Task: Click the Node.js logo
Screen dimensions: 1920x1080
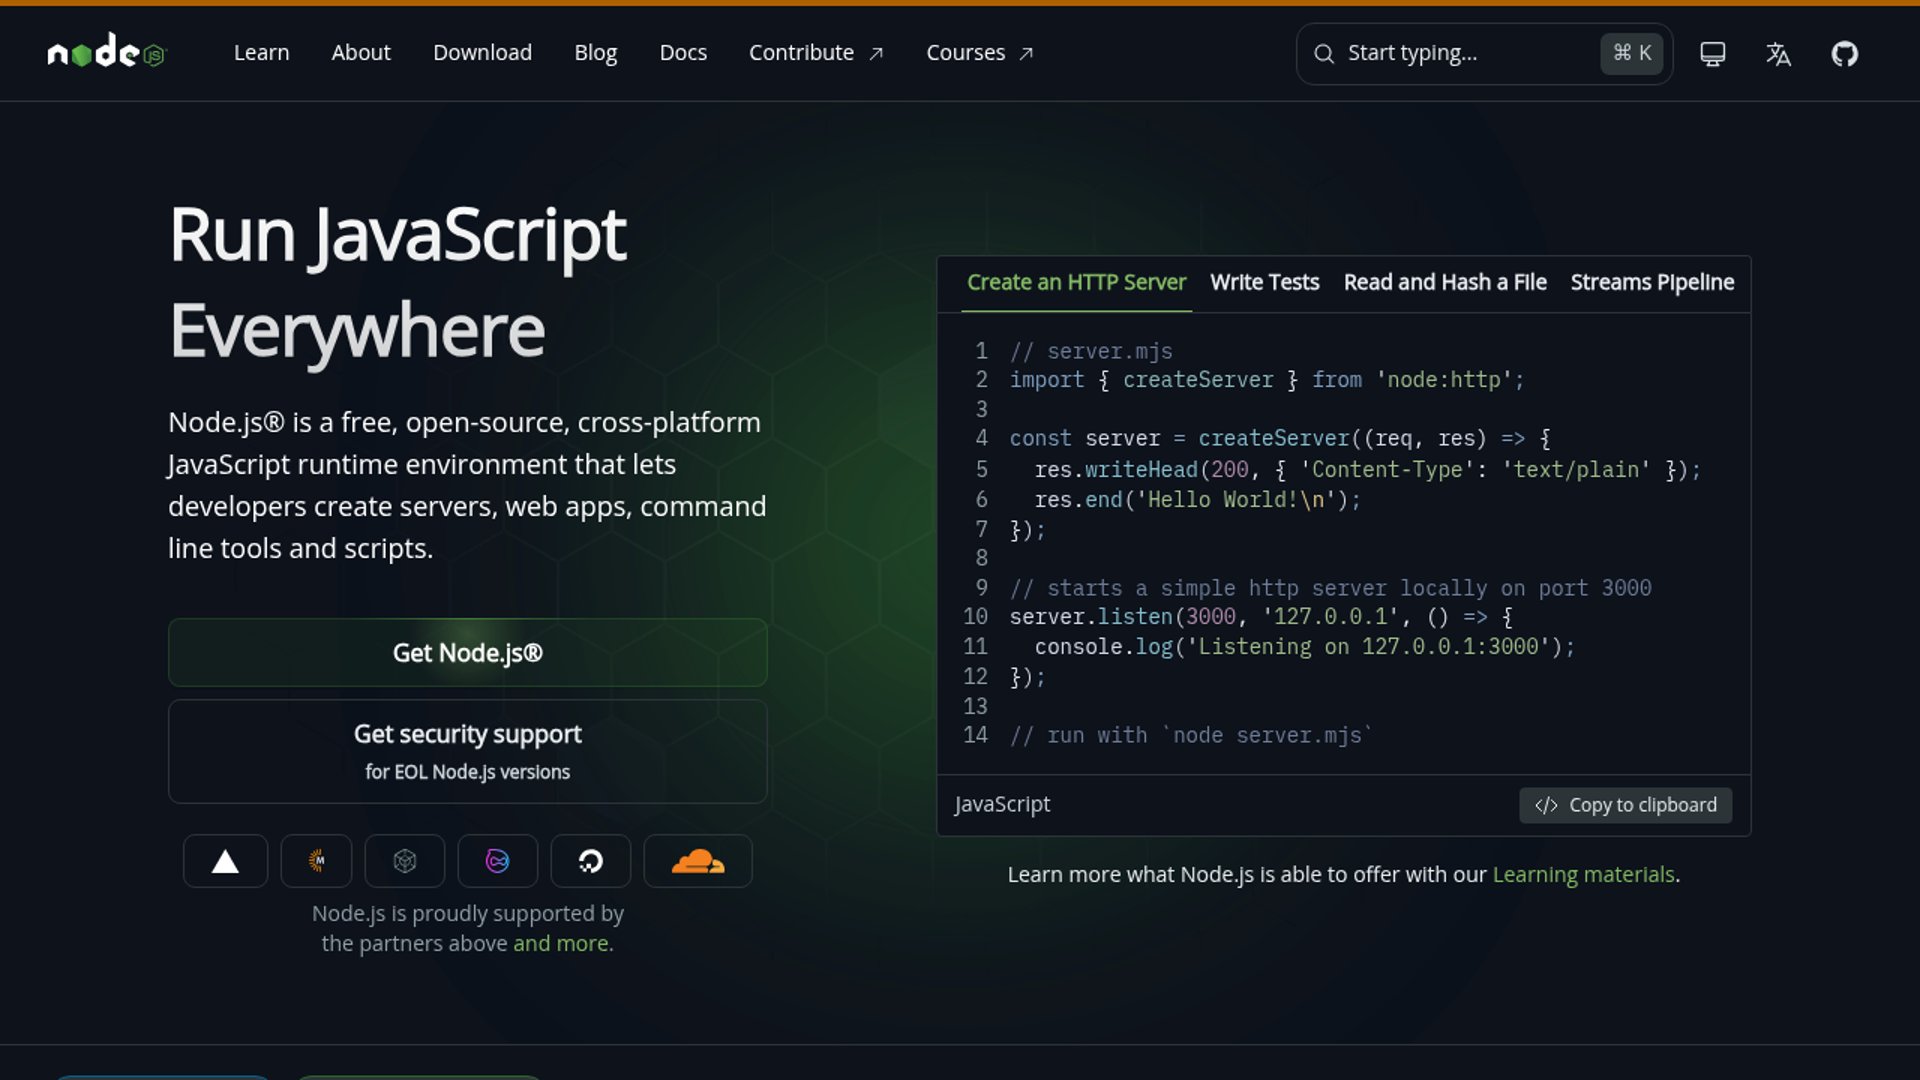Action: tap(106, 52)
